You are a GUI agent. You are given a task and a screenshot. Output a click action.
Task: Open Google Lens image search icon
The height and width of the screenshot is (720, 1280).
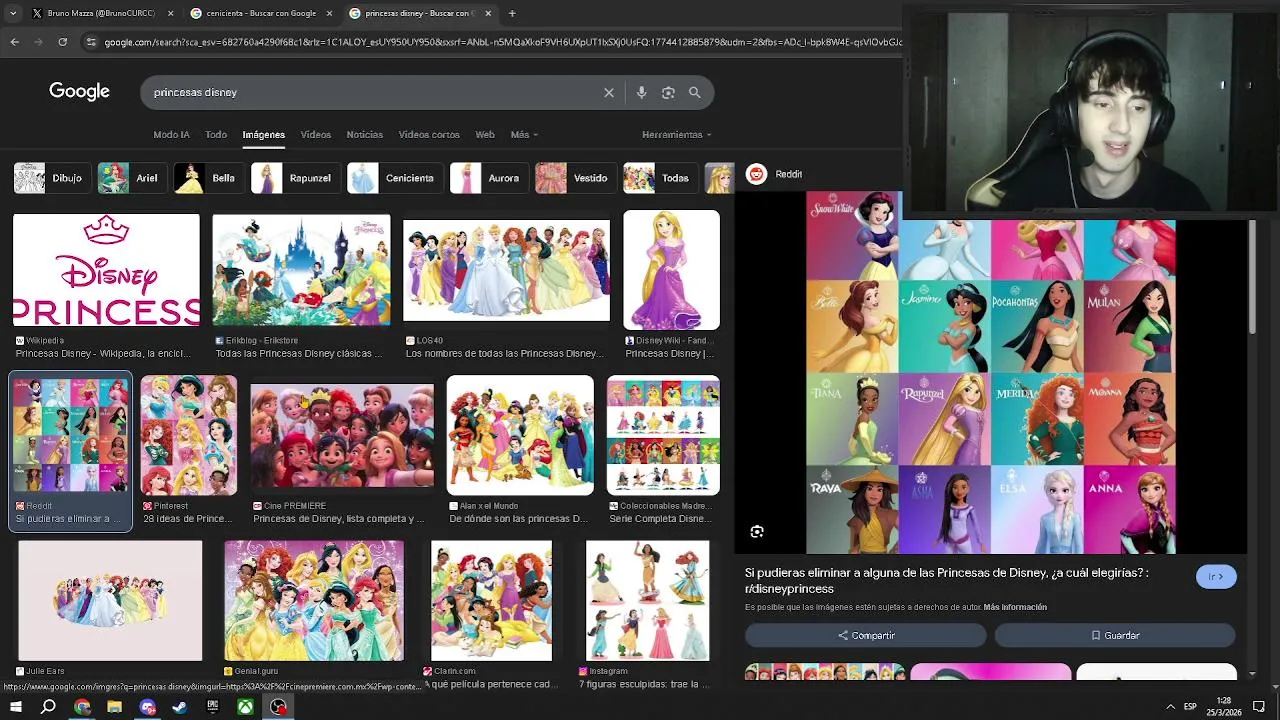tap(668, 92)
